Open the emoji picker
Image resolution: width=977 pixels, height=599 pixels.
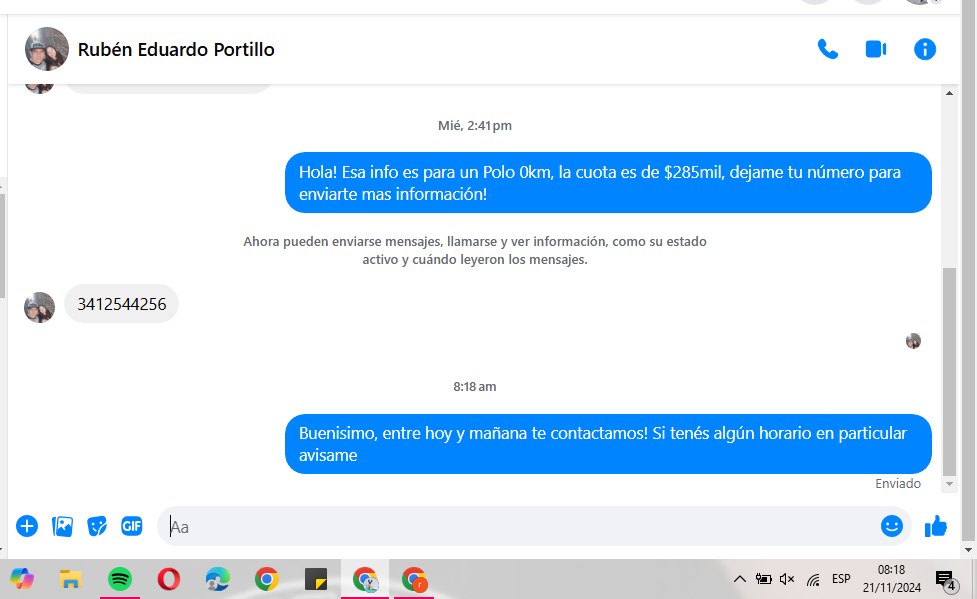pos(892,526)
